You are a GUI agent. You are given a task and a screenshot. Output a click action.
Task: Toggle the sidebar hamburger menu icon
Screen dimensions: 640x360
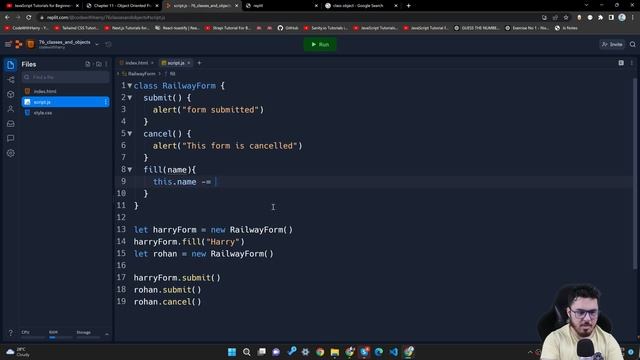[8, 44]
